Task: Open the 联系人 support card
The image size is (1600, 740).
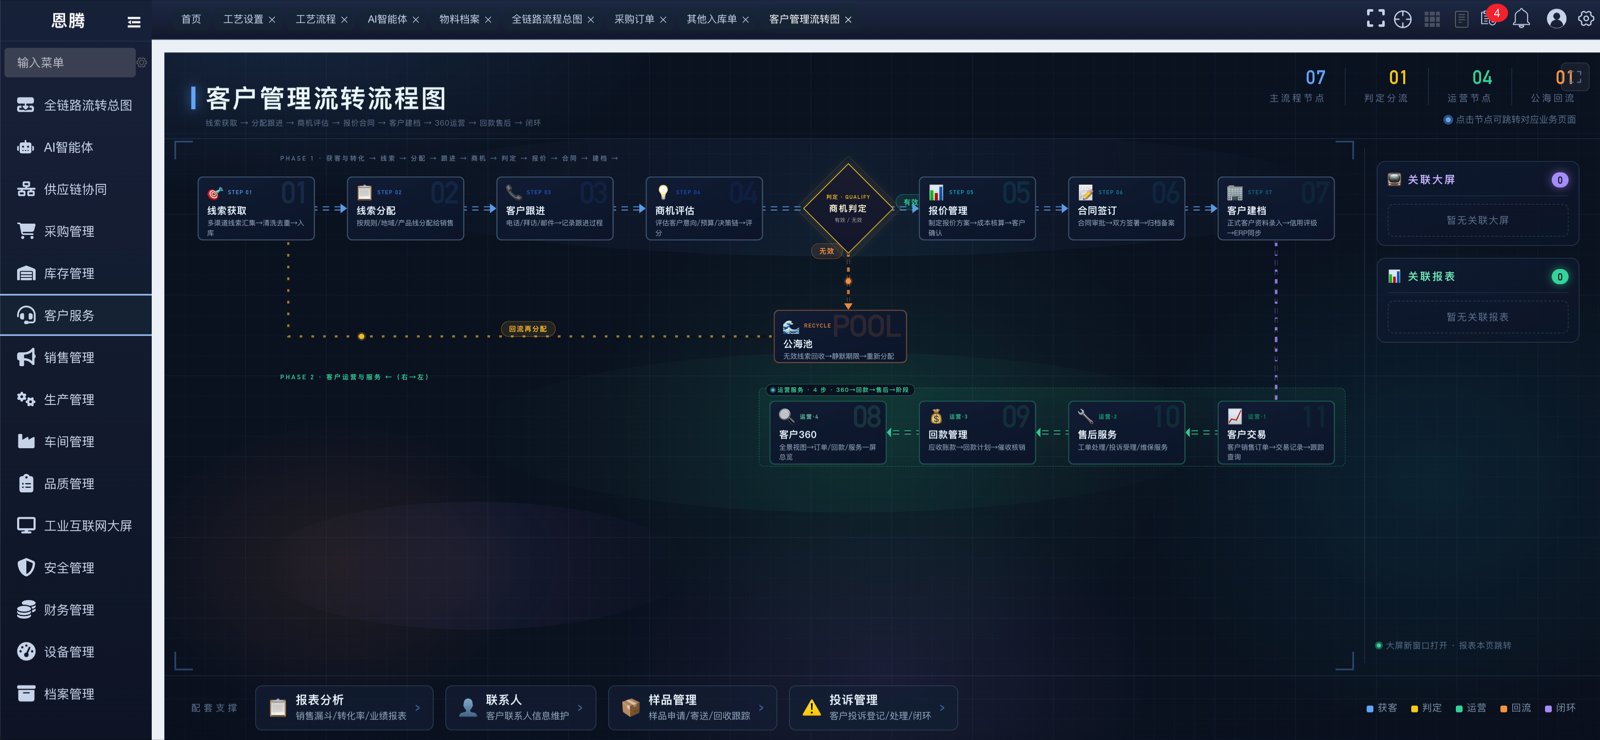Action: click(521, 708)
